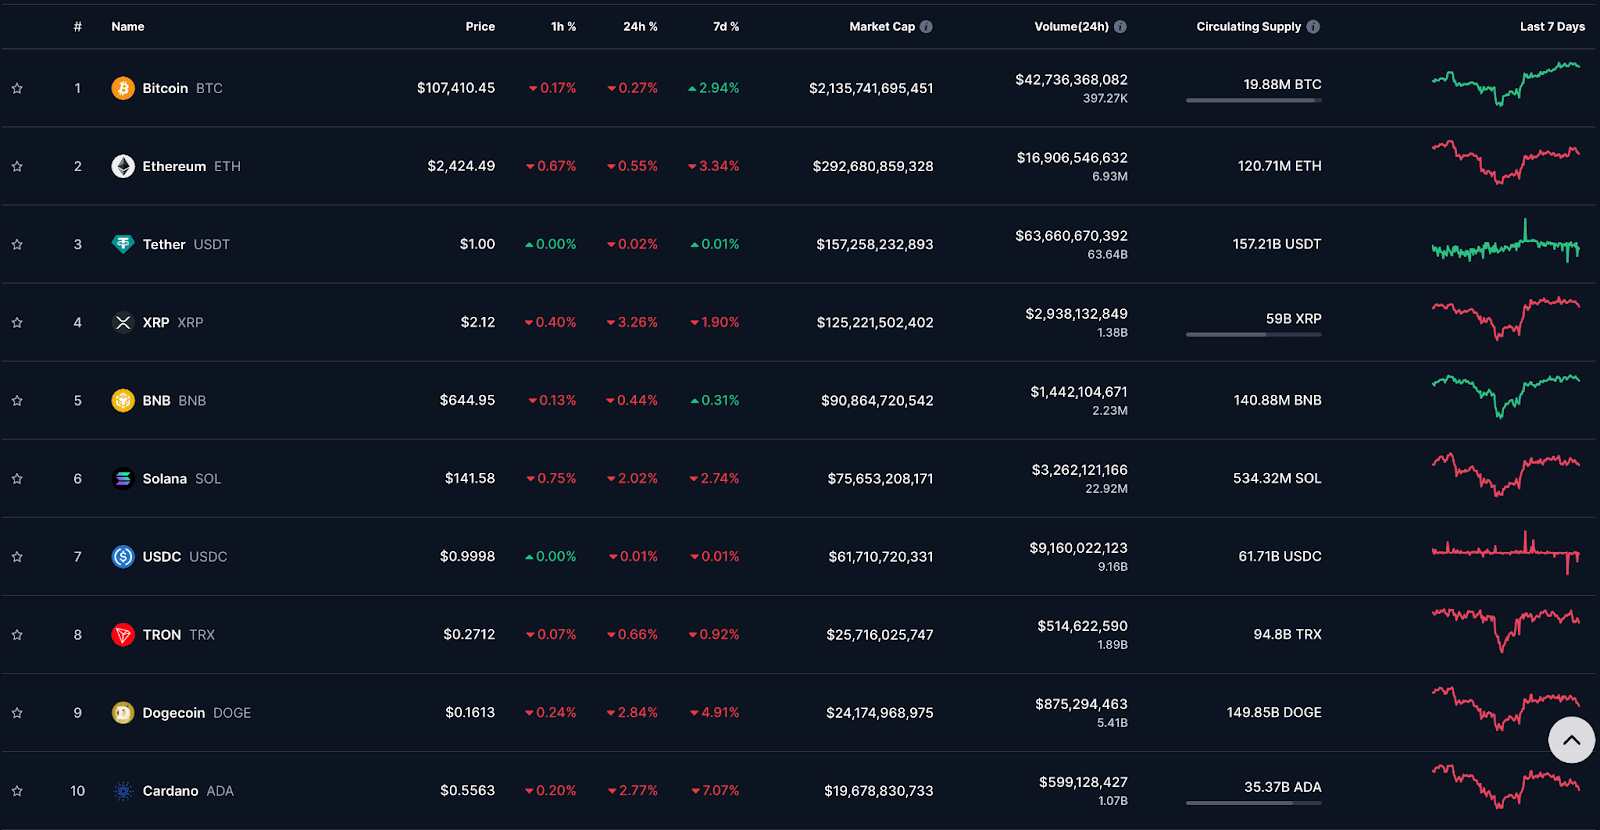Toggle TRON watchlist star

coord(17,634)
